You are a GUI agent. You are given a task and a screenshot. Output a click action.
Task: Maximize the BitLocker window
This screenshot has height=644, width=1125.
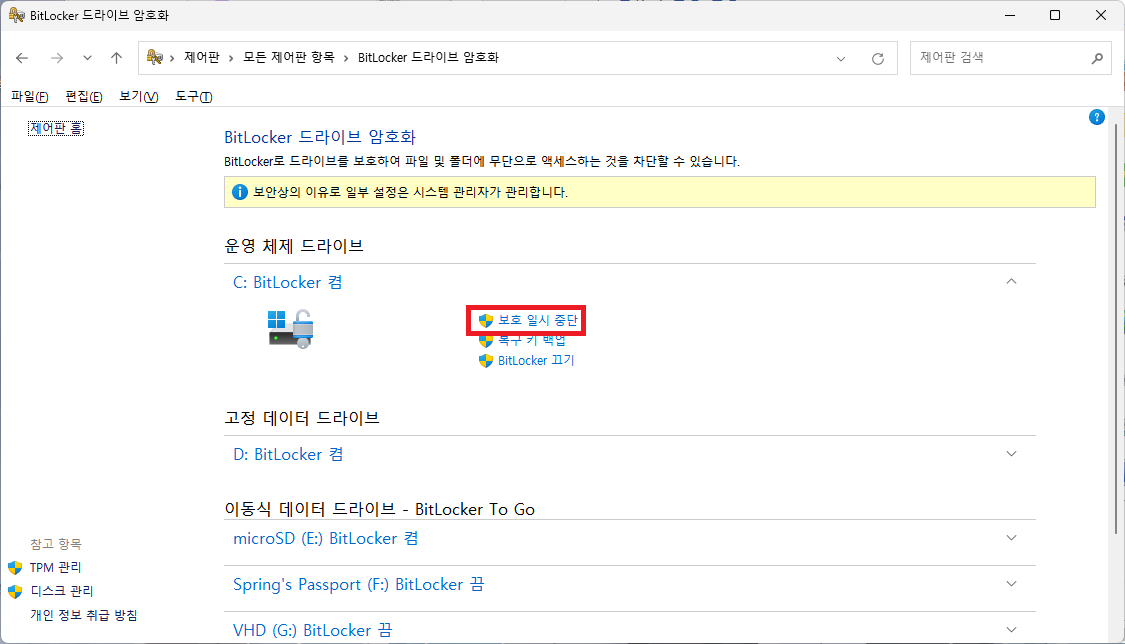pos(1055,15)
